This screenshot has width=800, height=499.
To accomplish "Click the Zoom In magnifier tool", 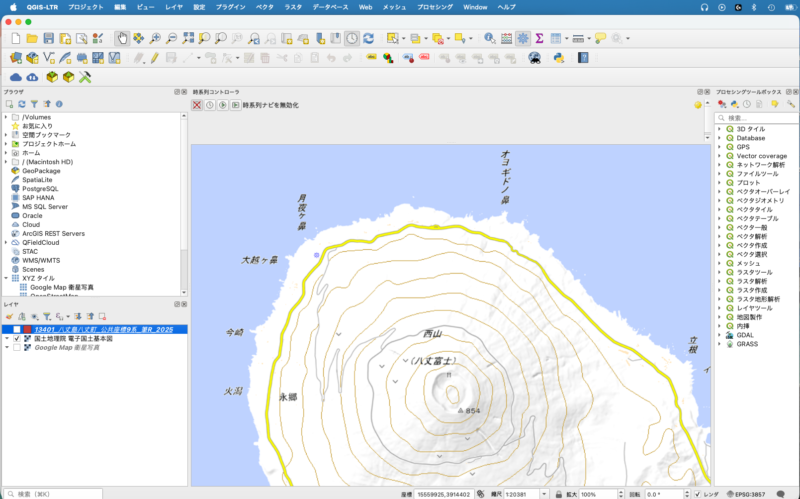I will [x=155, y=38].
